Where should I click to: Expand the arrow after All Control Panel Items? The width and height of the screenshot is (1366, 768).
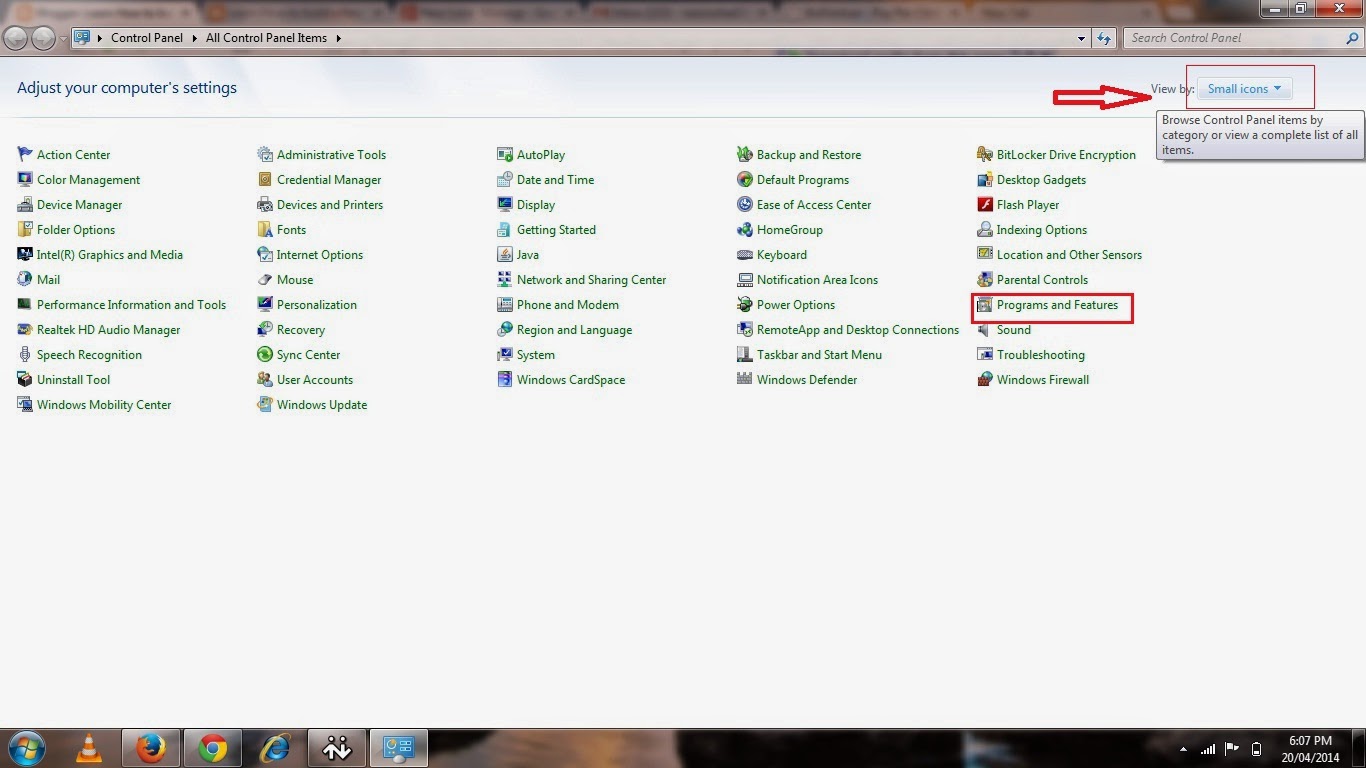point(339,38)
